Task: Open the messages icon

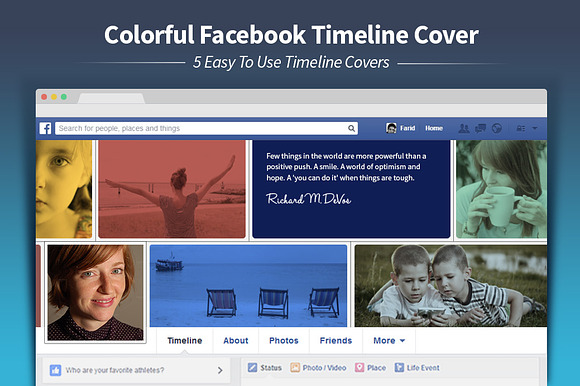Action: (x=480, y=128)
